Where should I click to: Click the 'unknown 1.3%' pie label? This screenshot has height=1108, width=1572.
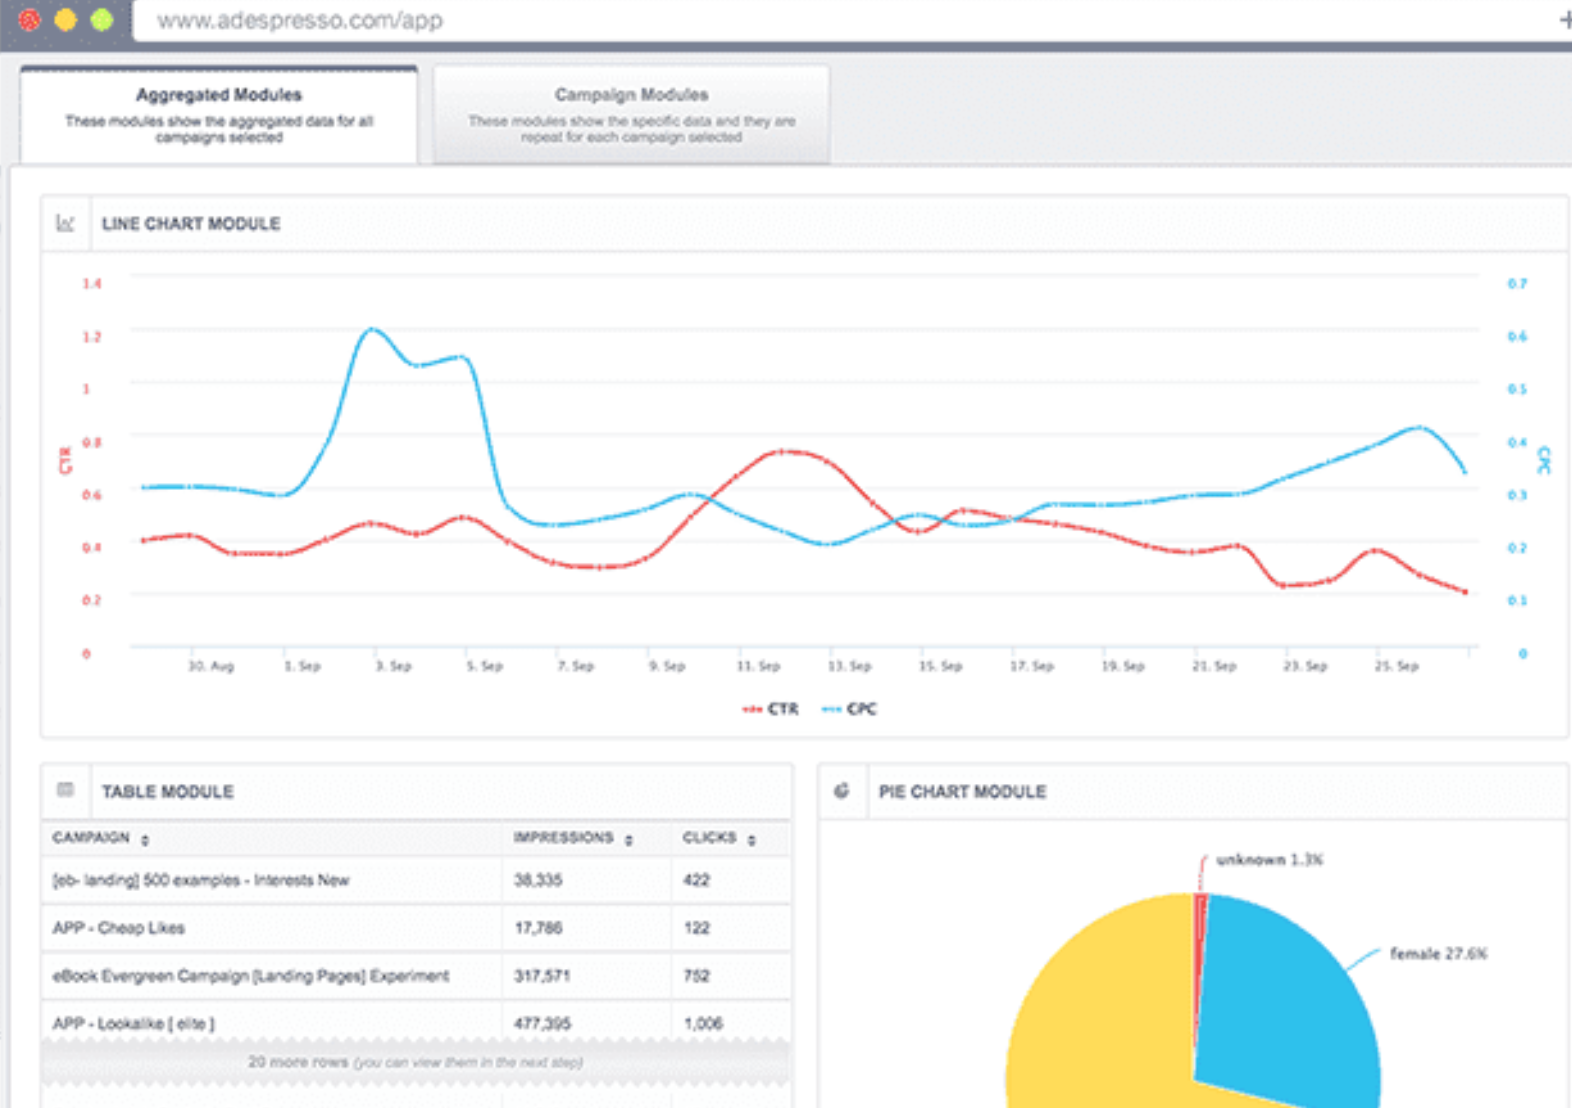tap(1269, 860)
